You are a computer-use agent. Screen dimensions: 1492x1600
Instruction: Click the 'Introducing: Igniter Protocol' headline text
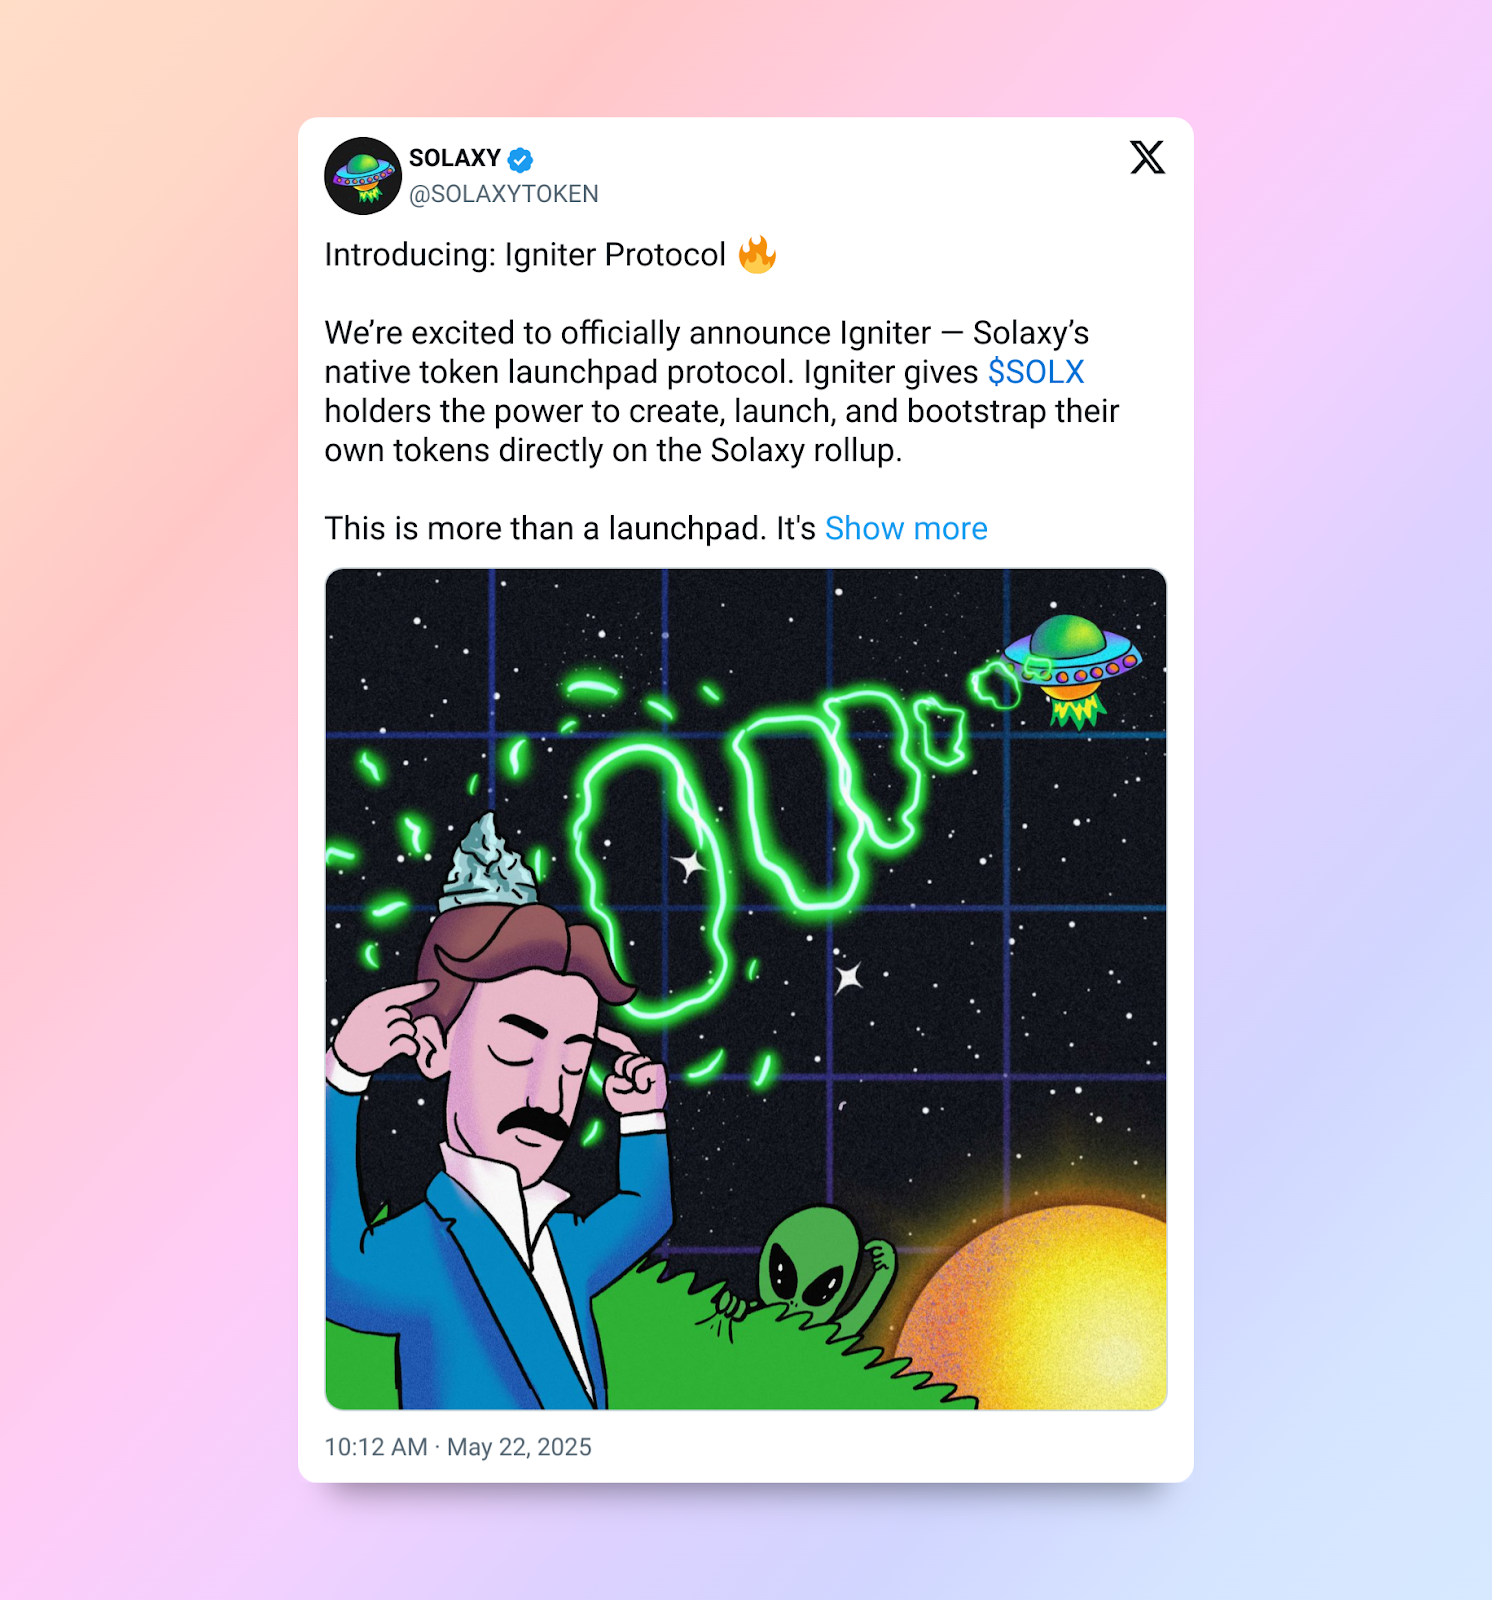coord(525,255)
